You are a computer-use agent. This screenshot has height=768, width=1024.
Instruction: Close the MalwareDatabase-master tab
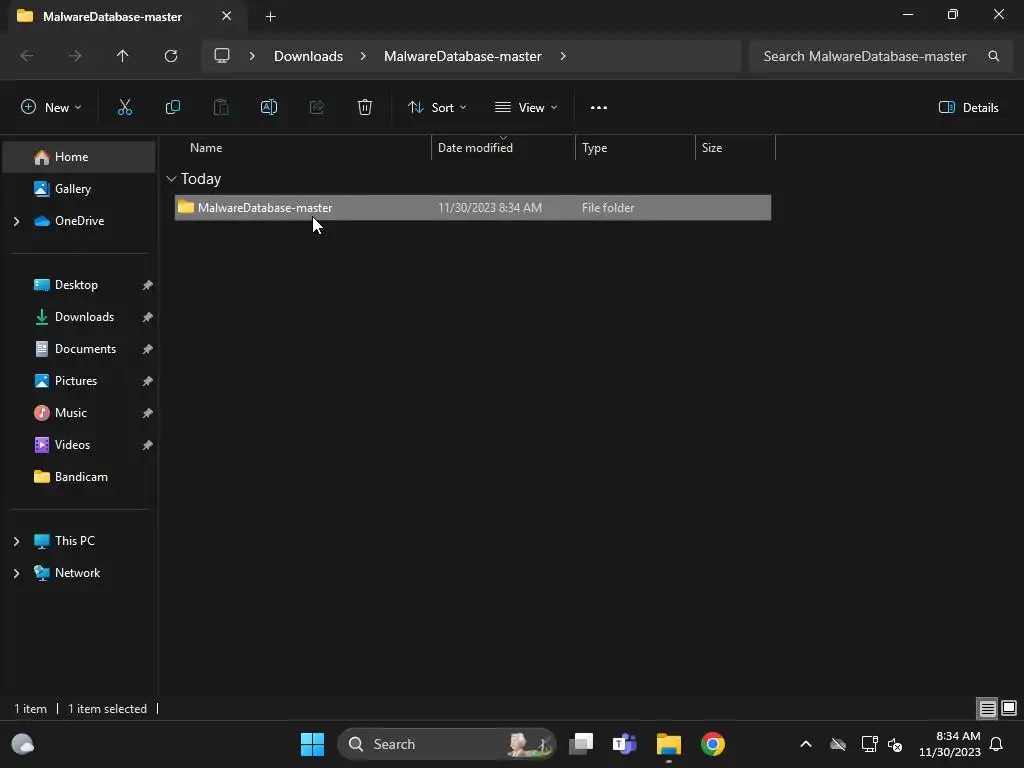[227, 16]
